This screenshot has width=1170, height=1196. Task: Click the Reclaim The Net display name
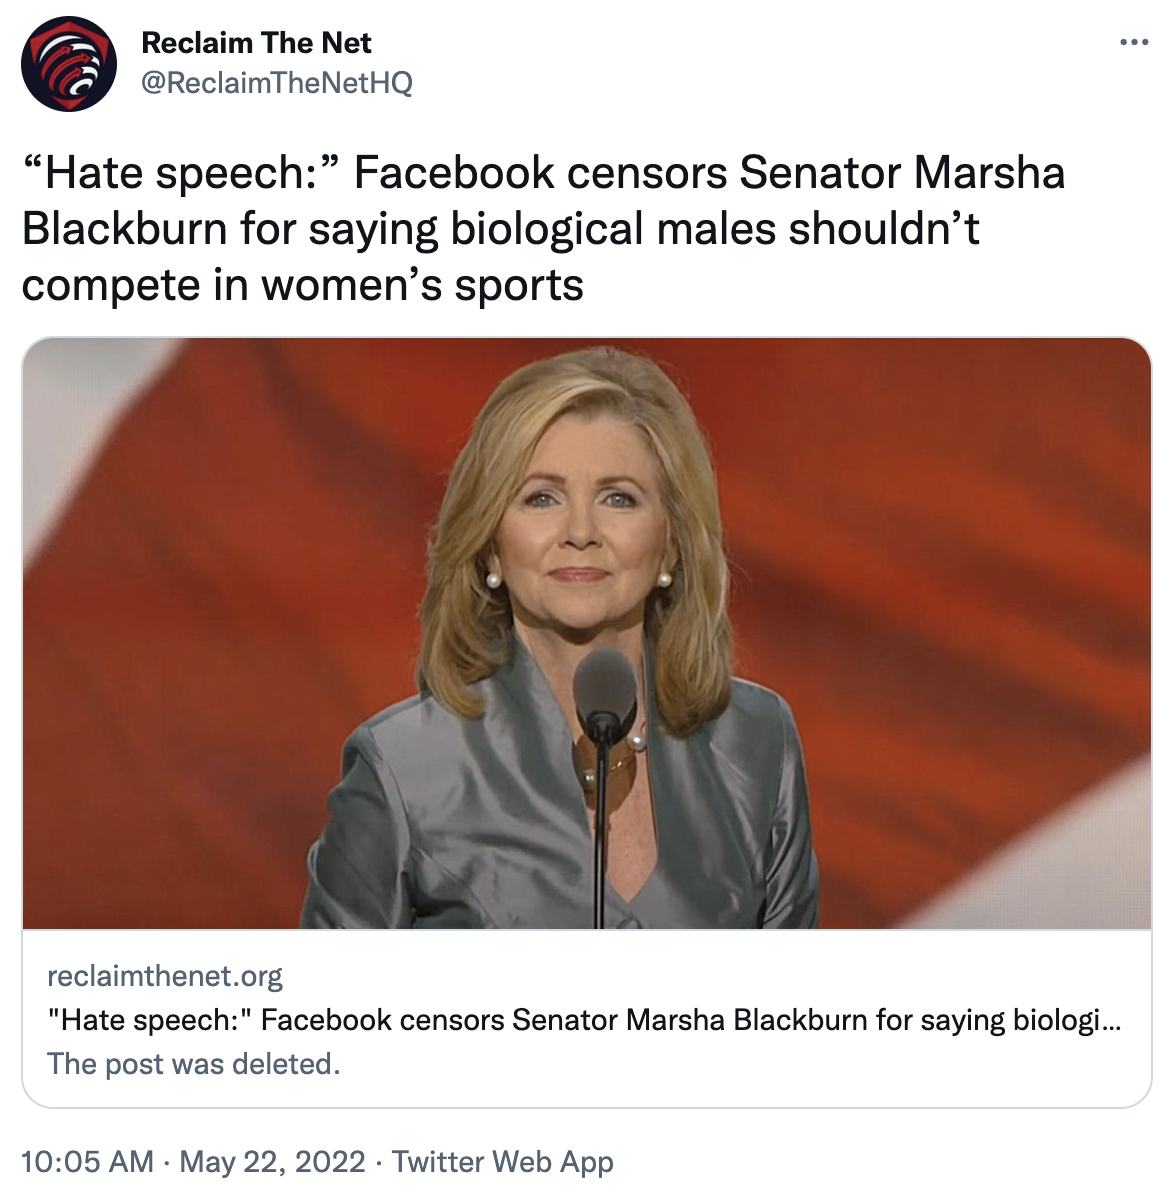[256, 43]
